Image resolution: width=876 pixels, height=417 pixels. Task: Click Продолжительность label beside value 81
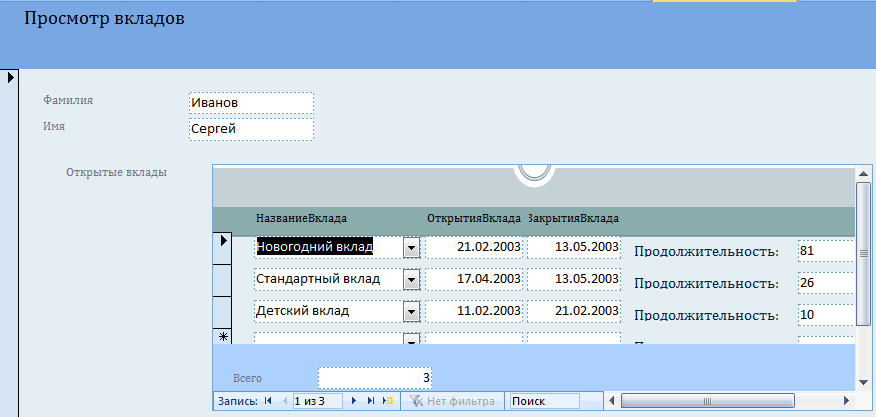pos(707,252)
